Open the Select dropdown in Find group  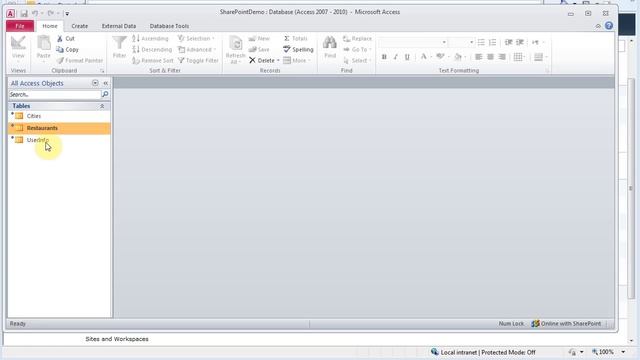pos(357,60)
